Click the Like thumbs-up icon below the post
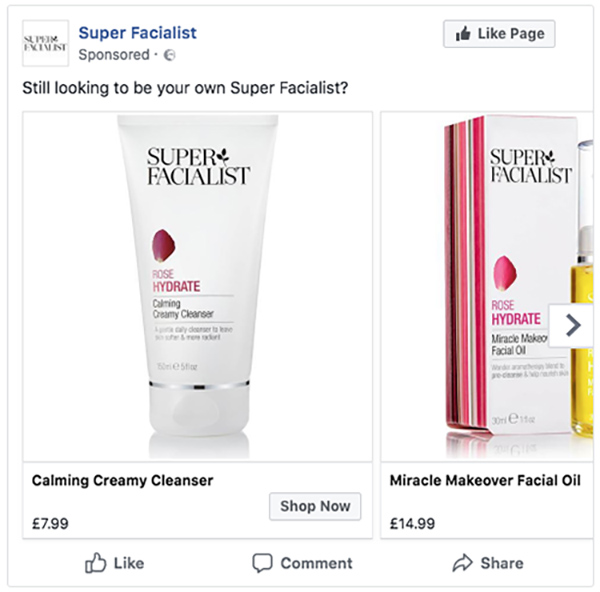Viewport: 600px width, 592px height. click(96, 563)
